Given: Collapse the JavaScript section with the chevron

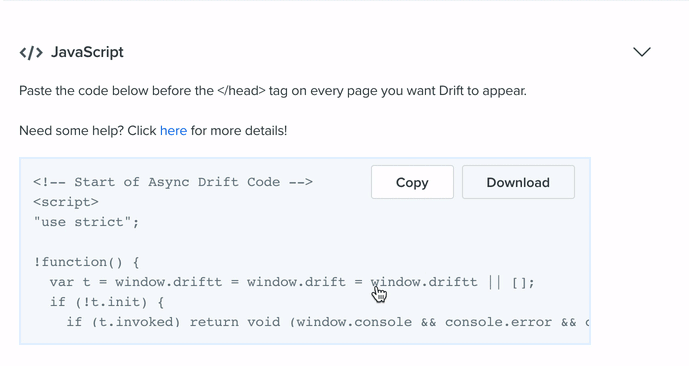Looking at the screenshot, I should (x=642, y=52).
